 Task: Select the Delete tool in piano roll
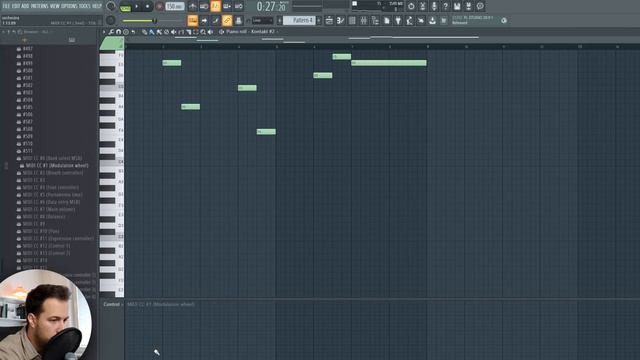click(167, 32)
